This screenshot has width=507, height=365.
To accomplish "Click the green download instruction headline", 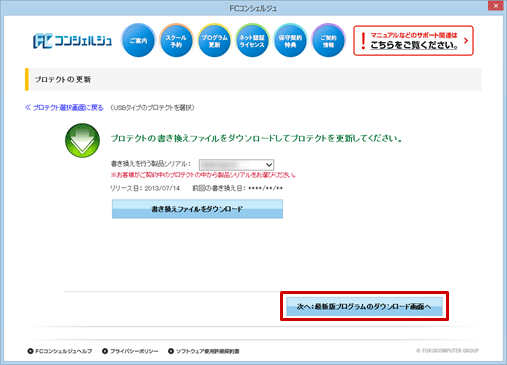I will (256, 138).
